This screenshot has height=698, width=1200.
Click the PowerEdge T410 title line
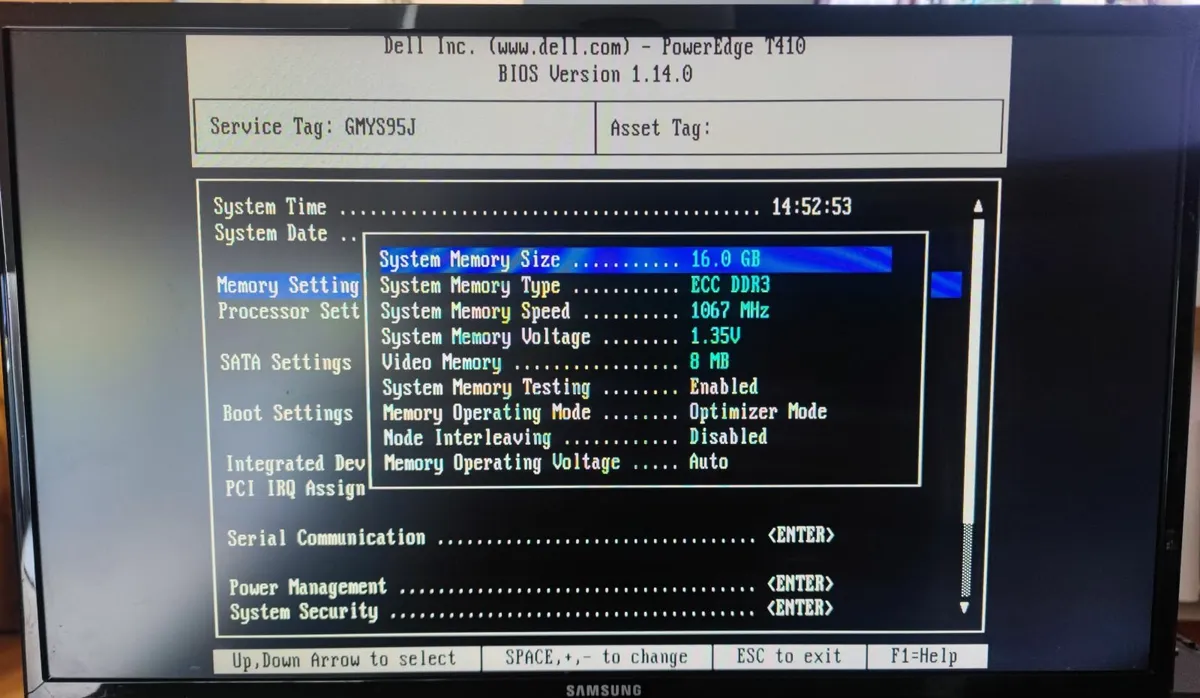(x=595, y=47)
